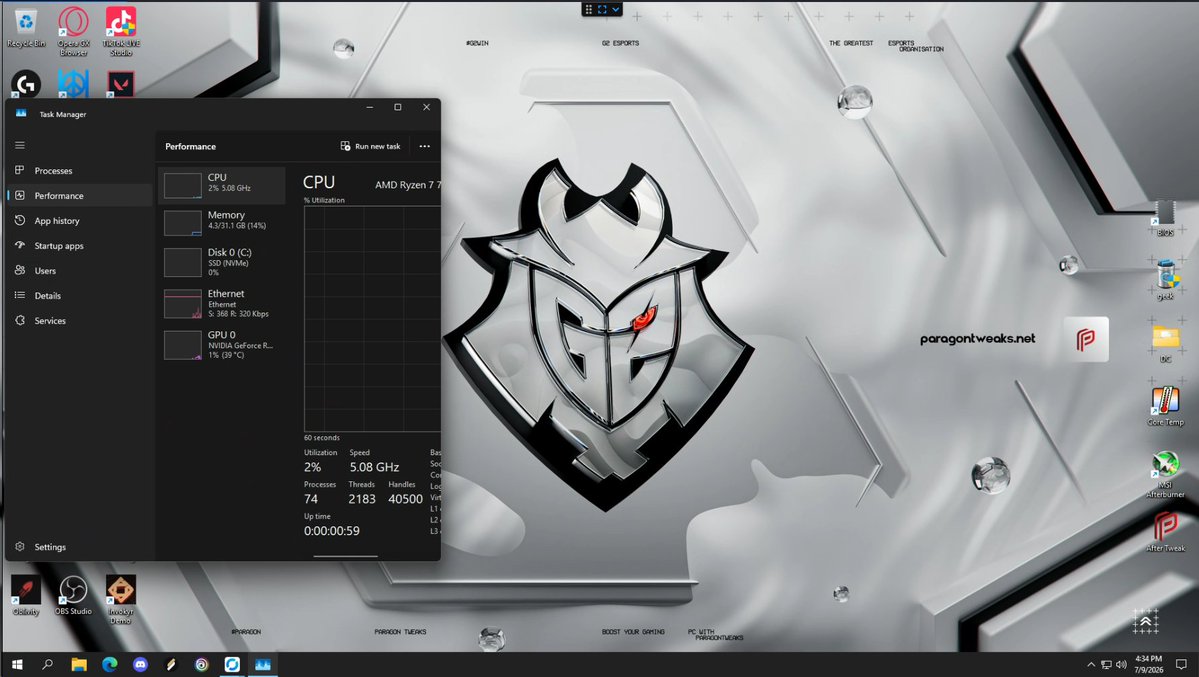The width and height of the screenshot is (1199, 677).
Task: Open the Oblivity desktop shortcut
Action: [x=26, y=596]
